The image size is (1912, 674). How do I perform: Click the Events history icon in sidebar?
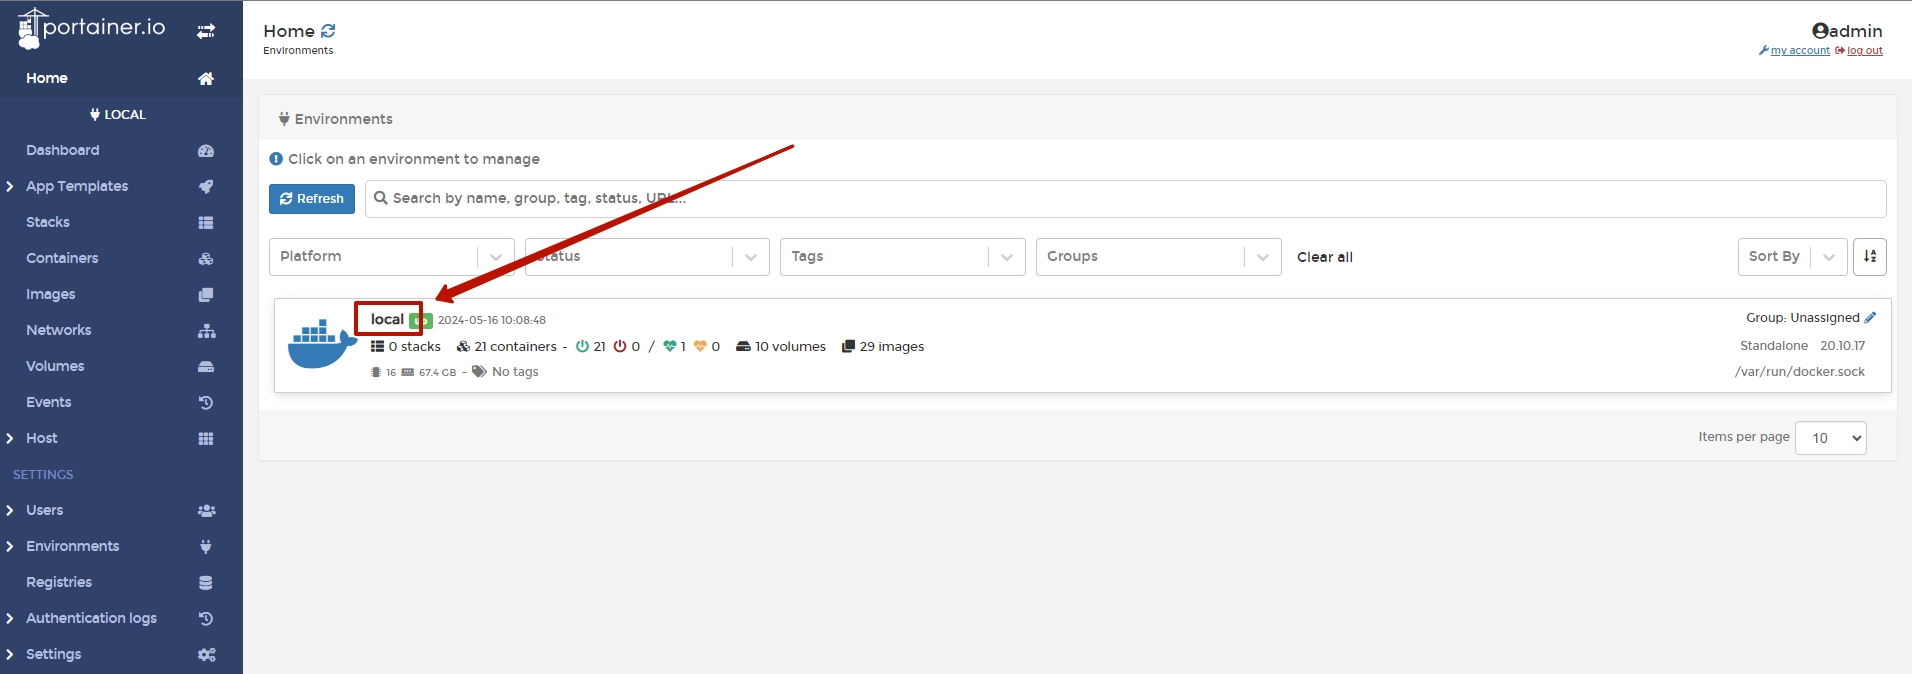pos(206,403)
